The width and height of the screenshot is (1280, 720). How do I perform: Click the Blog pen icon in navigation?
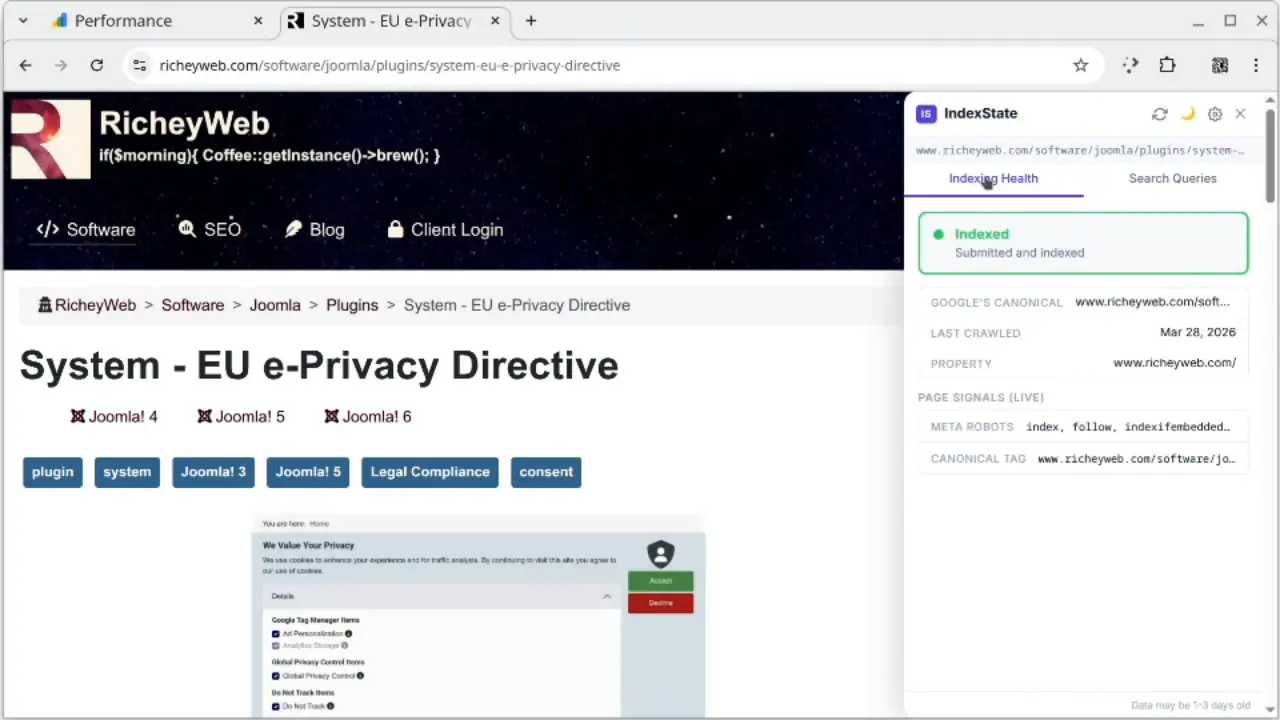[293, 229]
